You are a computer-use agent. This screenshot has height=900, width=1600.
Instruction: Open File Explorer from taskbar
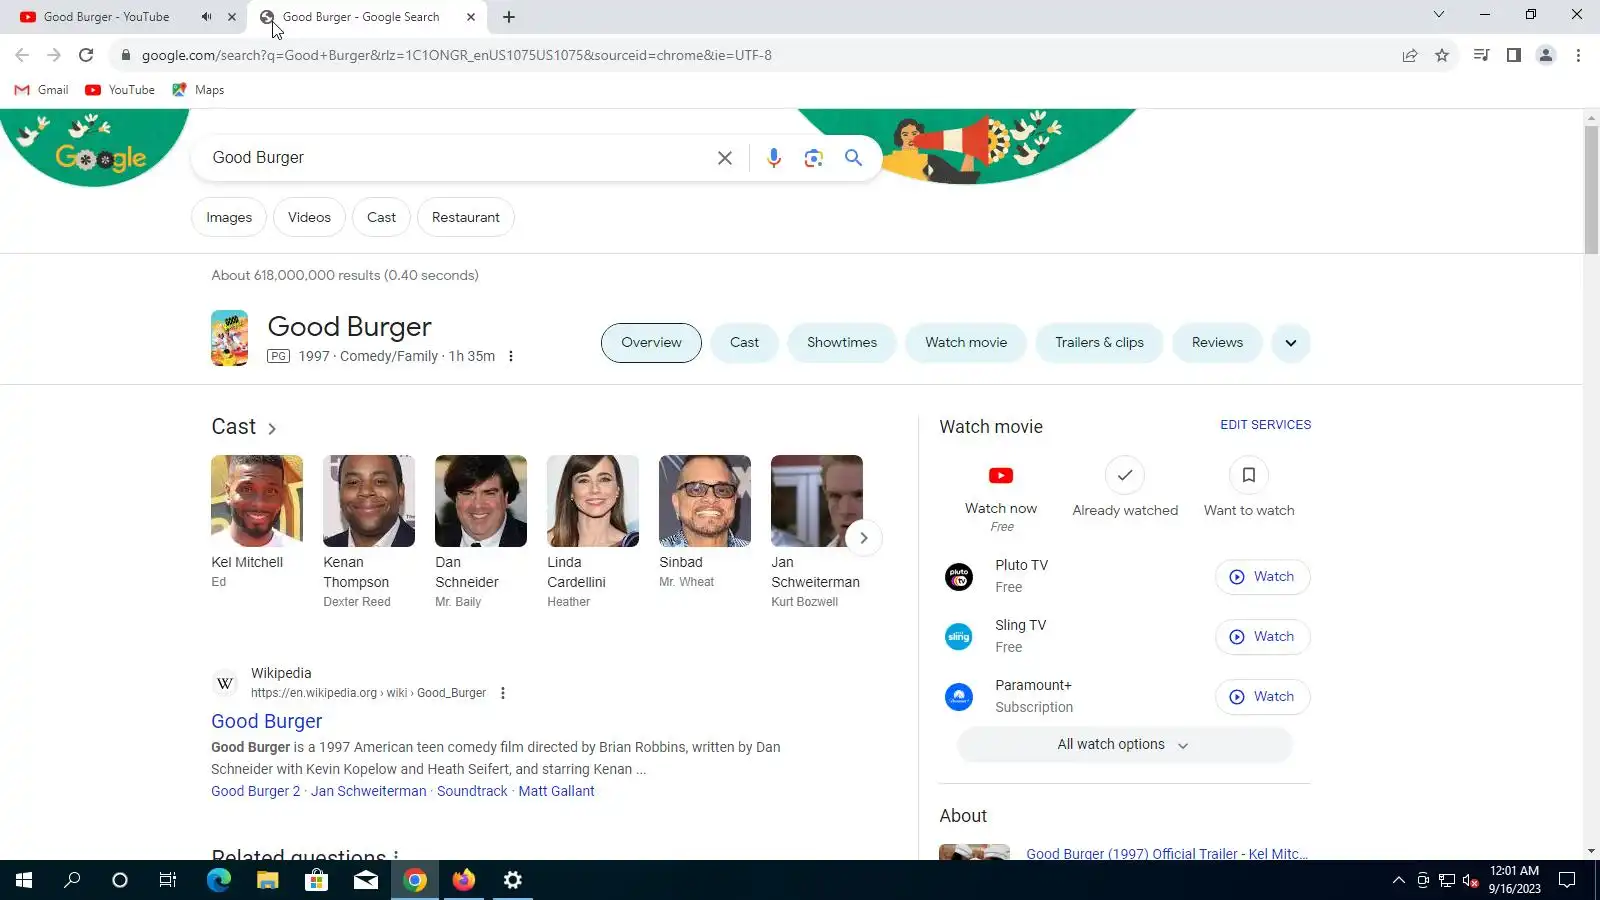point(267,880)
